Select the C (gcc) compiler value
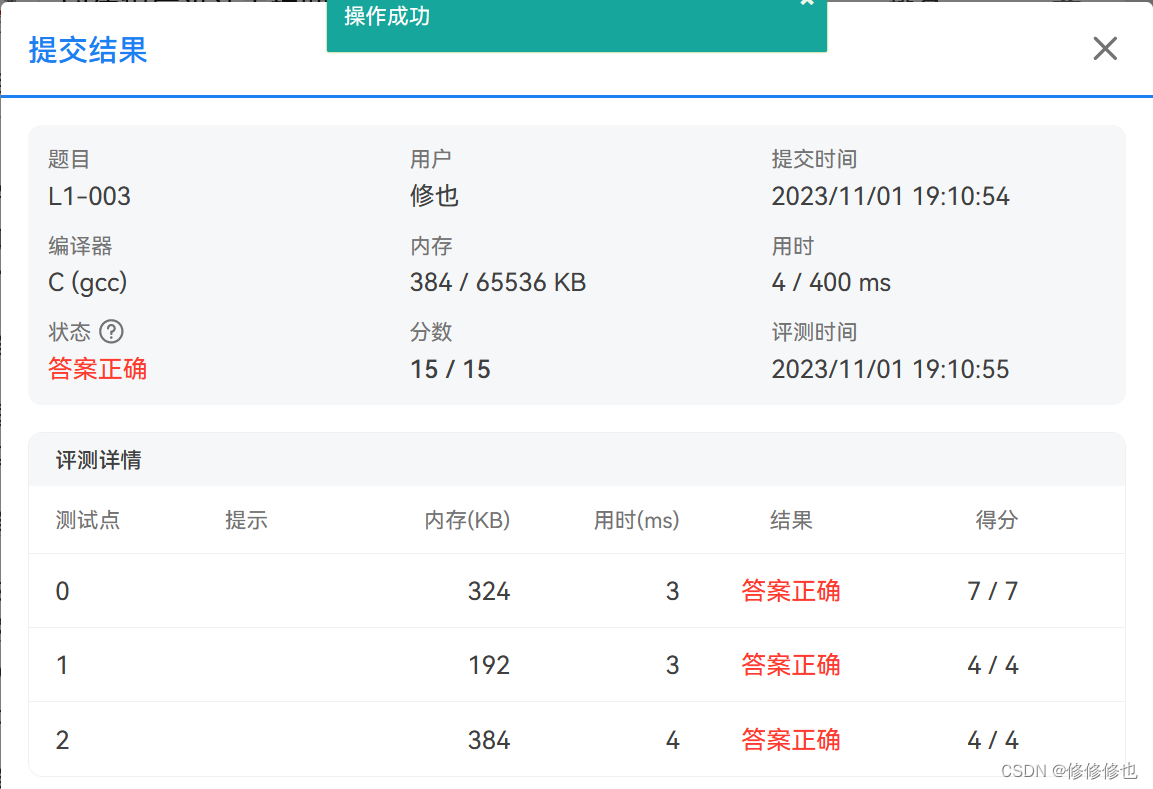The image size is (1153, 789). pyautogui.click(x=88, y=283)
